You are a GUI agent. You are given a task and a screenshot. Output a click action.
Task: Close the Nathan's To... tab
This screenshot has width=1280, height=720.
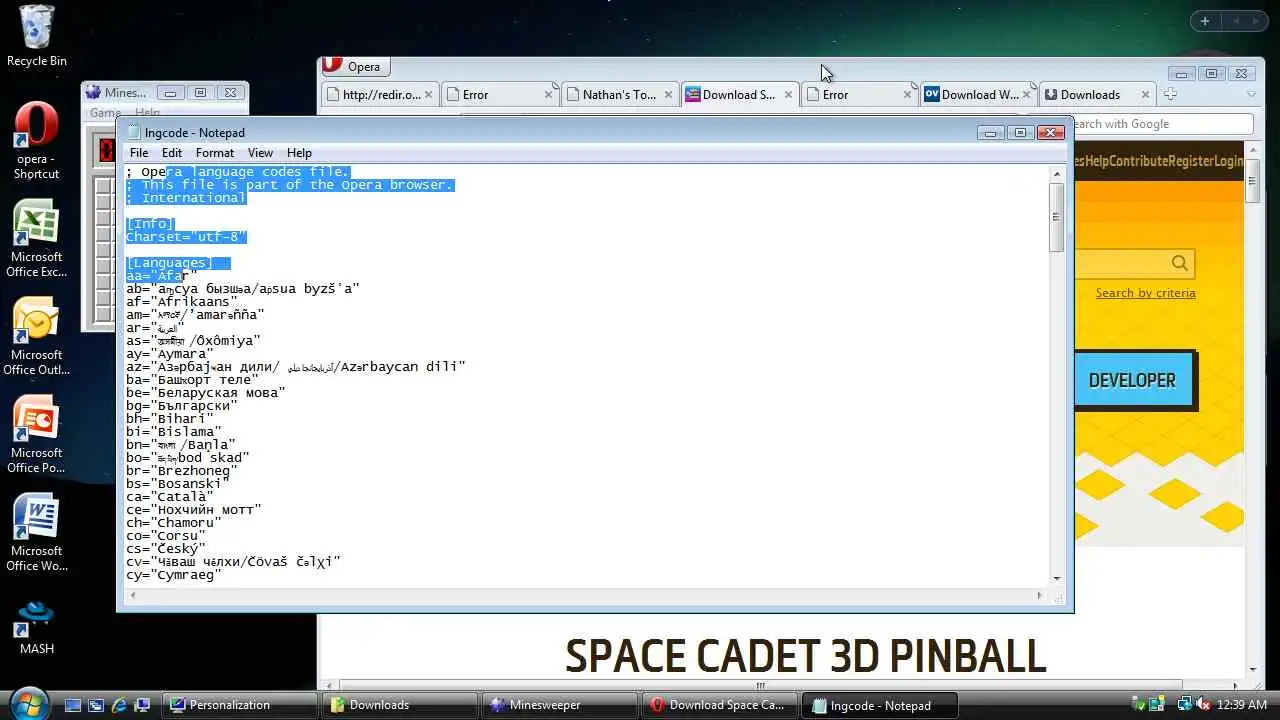pyautogui.click(x=668, y=94)
